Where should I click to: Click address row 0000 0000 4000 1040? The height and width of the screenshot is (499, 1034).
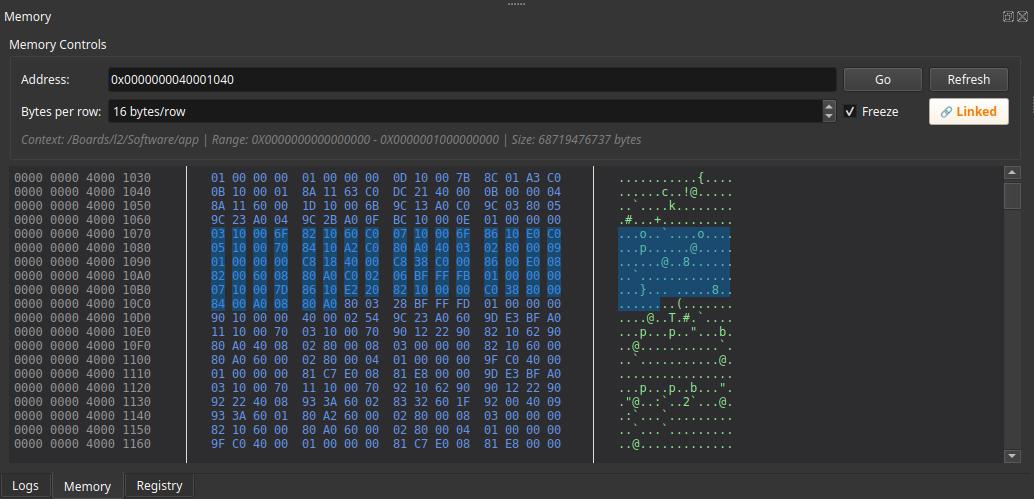click(83, 191)
